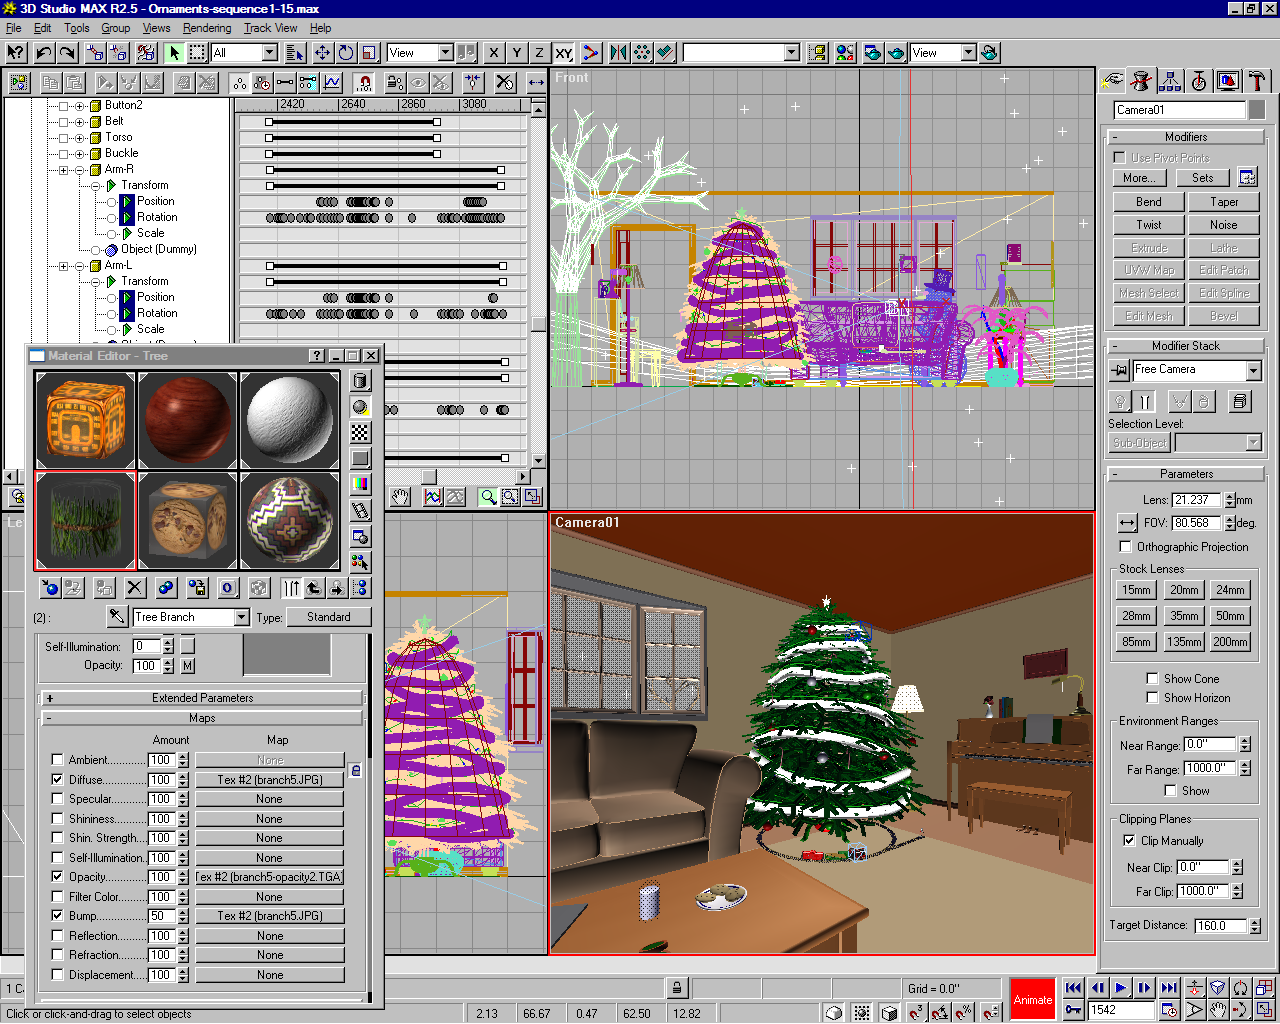This screenshot has height=1024, width=1280.
Task: Click the Get Material icon
Action: [50, 588]
